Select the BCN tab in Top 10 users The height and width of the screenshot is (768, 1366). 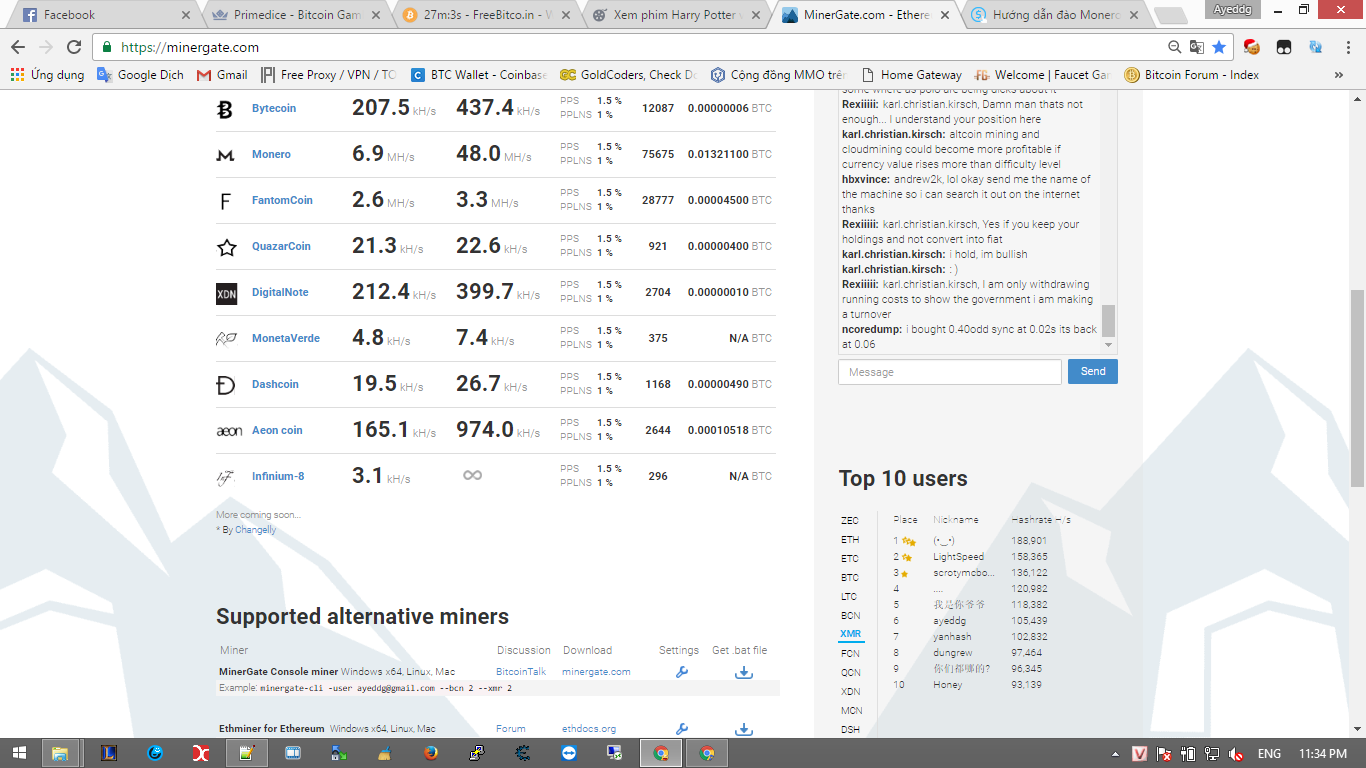click(850, 616)
